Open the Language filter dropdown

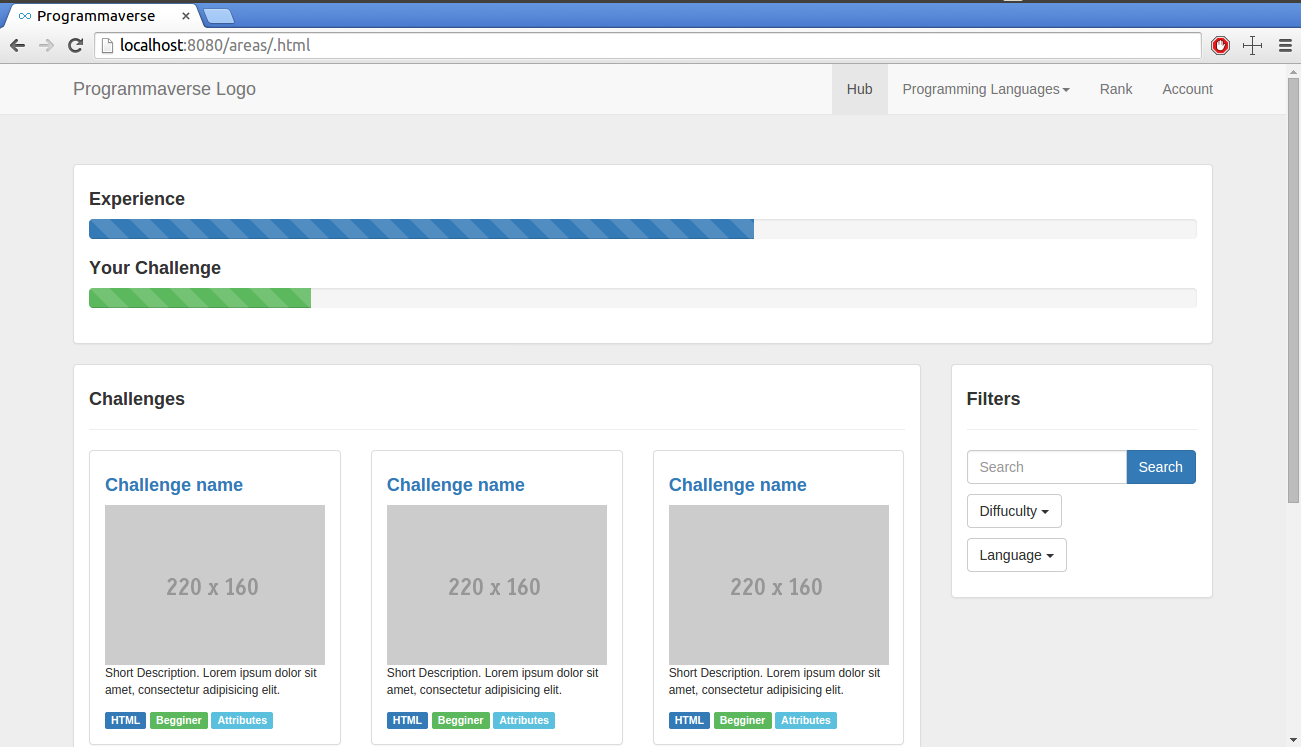pyautogui.click(x=1016, y=555)
